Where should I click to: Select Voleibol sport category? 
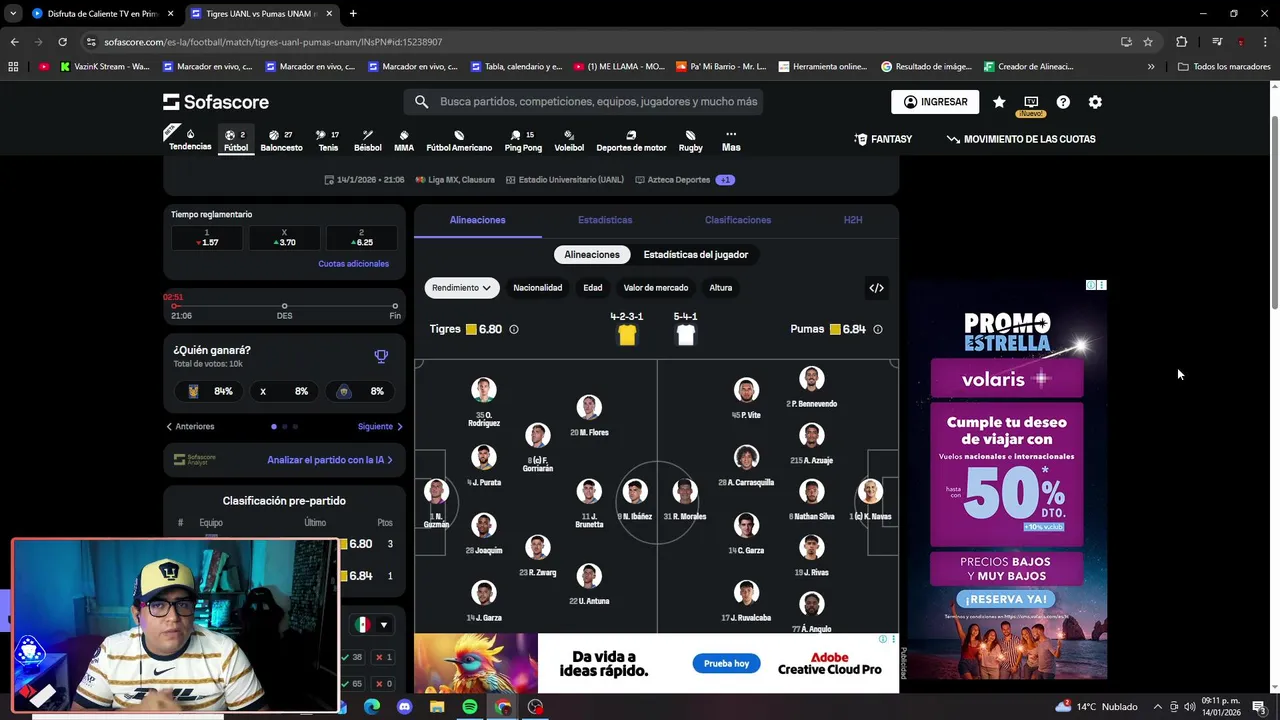click(x=569, y=141)
